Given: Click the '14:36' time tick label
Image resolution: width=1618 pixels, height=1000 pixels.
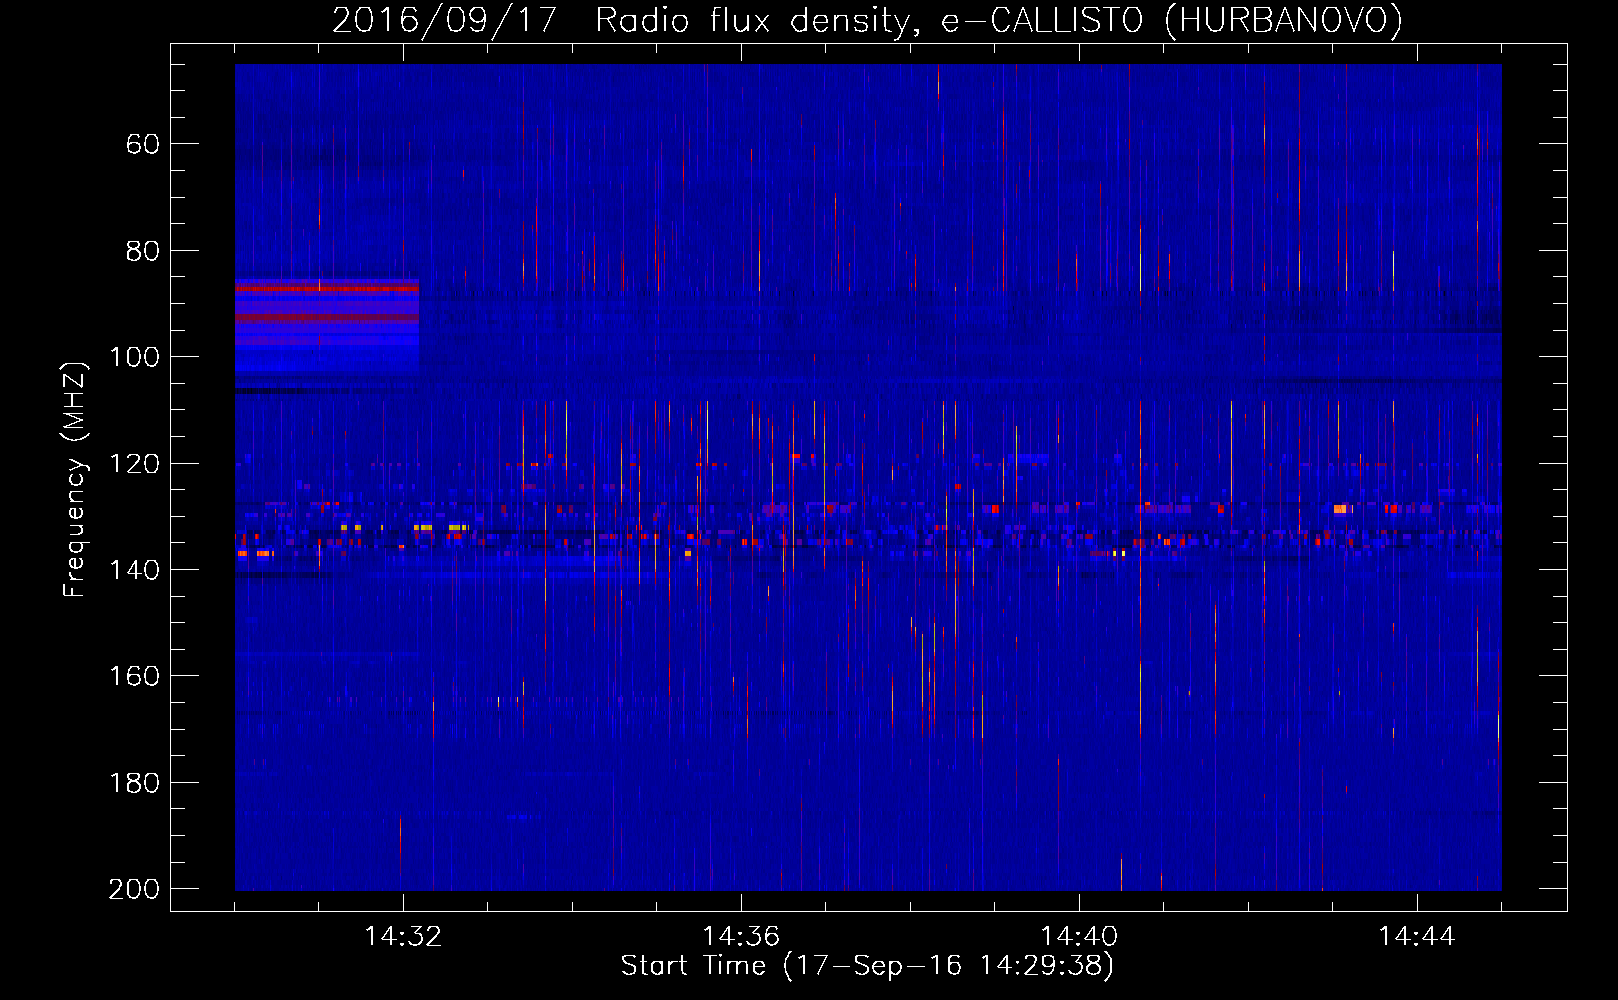Looking at the screenshot, I should coord(741,936).
